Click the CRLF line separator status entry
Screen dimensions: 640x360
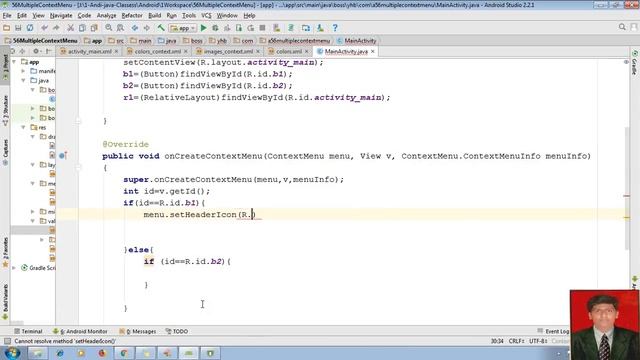(516, 341)
